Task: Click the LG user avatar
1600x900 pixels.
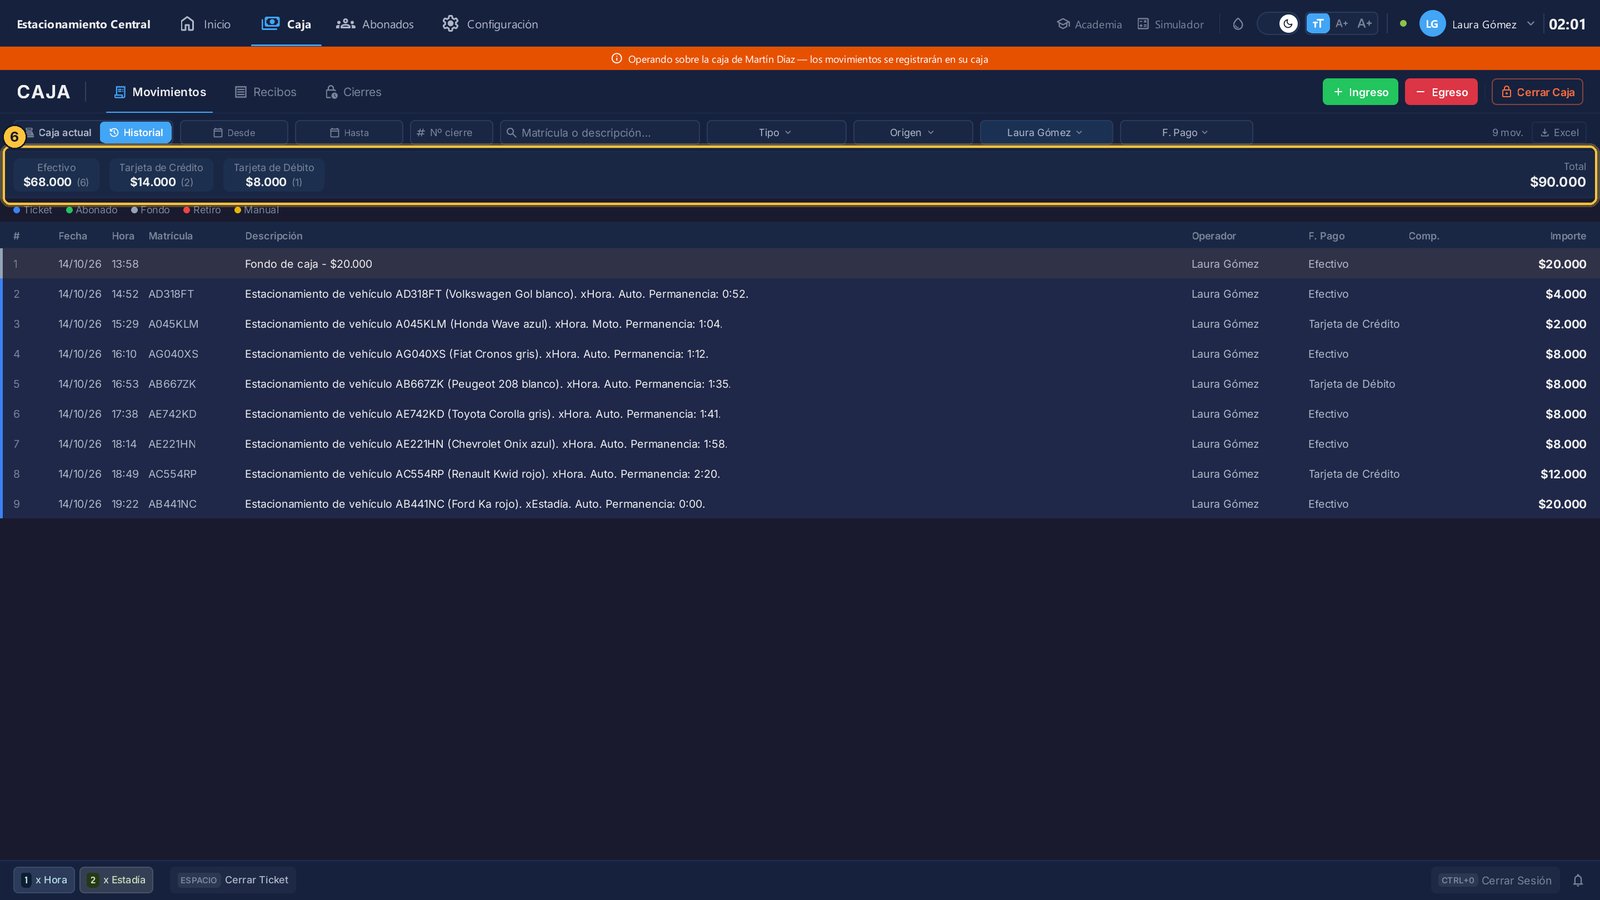Action: (1432, 24)
